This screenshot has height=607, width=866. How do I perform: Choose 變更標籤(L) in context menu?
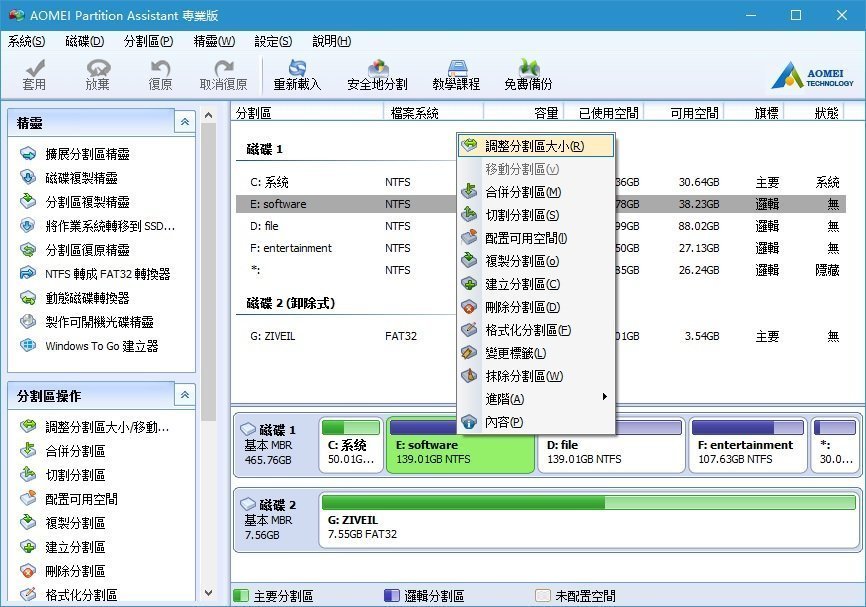pos(536,353)
